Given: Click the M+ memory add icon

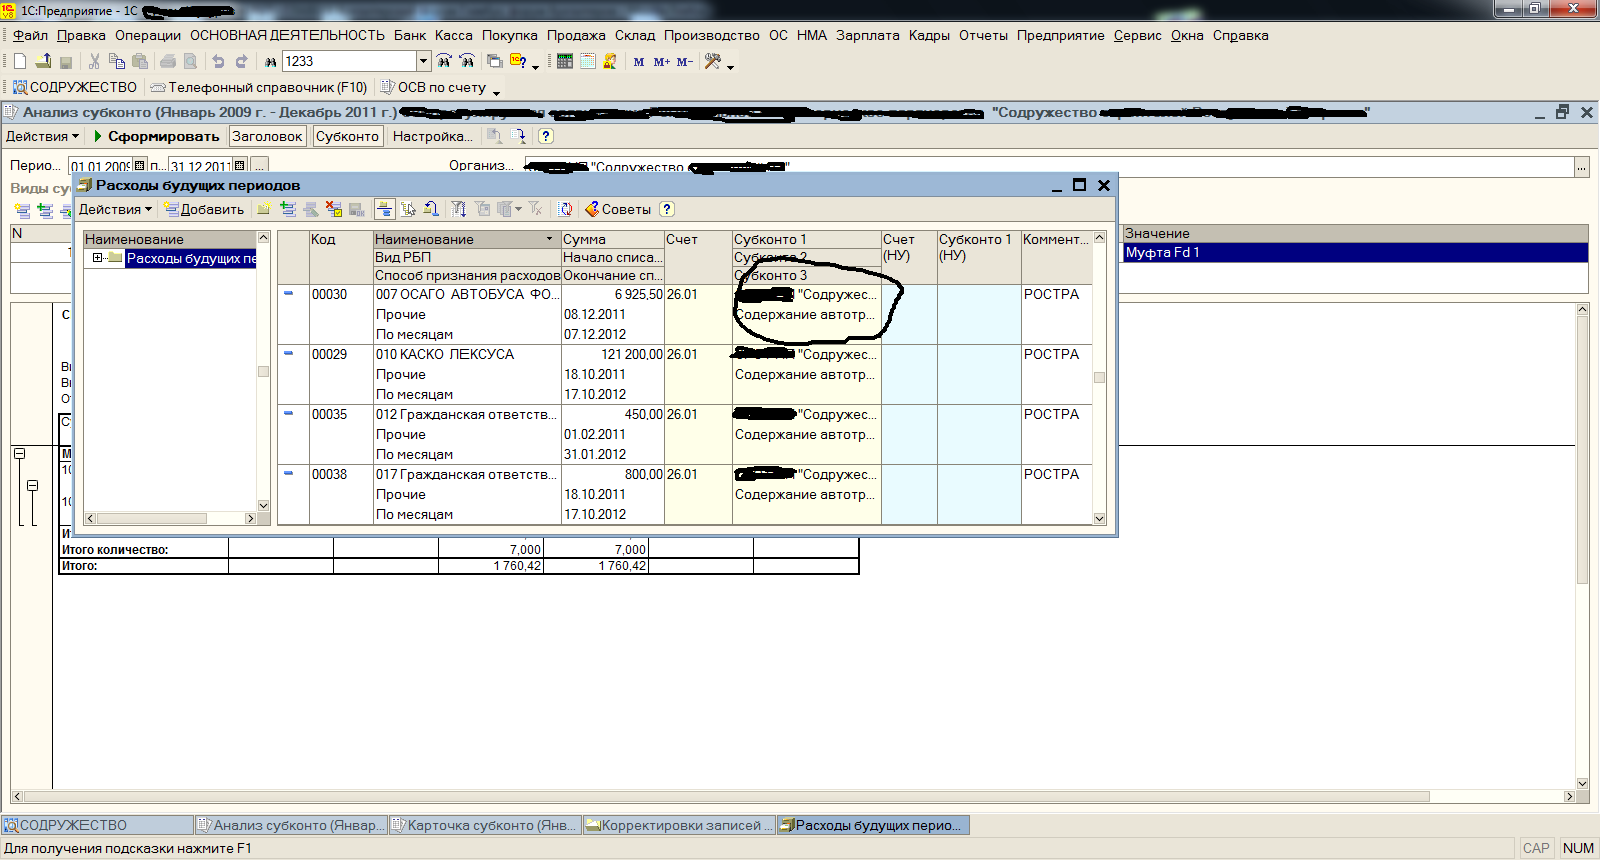Looking at the screenshot, I should [x=662, y=62].
